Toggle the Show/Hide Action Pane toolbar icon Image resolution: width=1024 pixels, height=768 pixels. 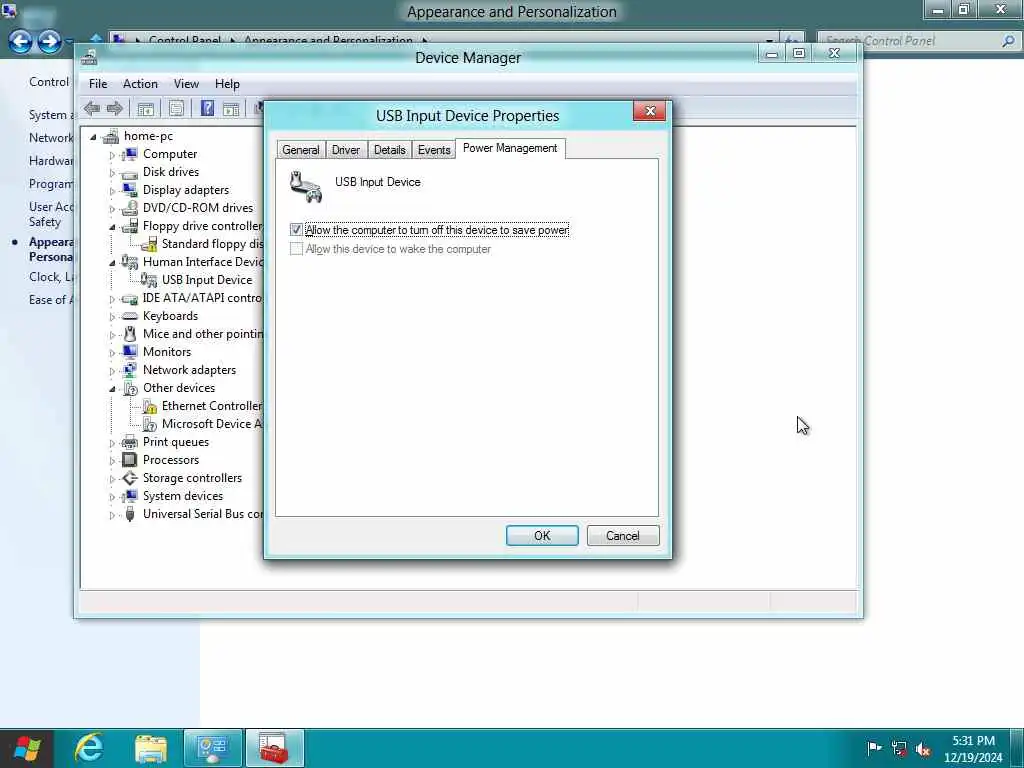coord(231,108)
